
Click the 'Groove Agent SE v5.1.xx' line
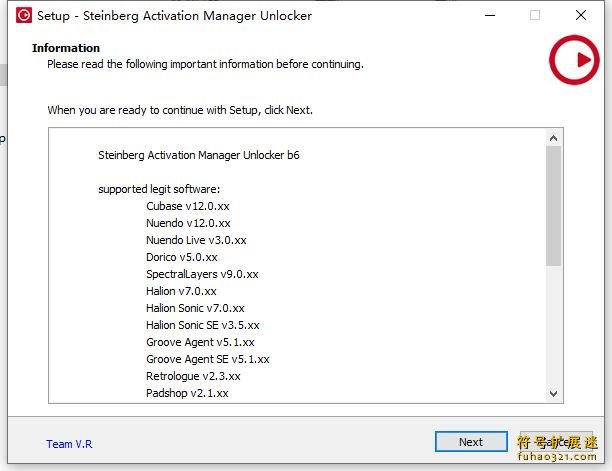(x=208, y=359)
